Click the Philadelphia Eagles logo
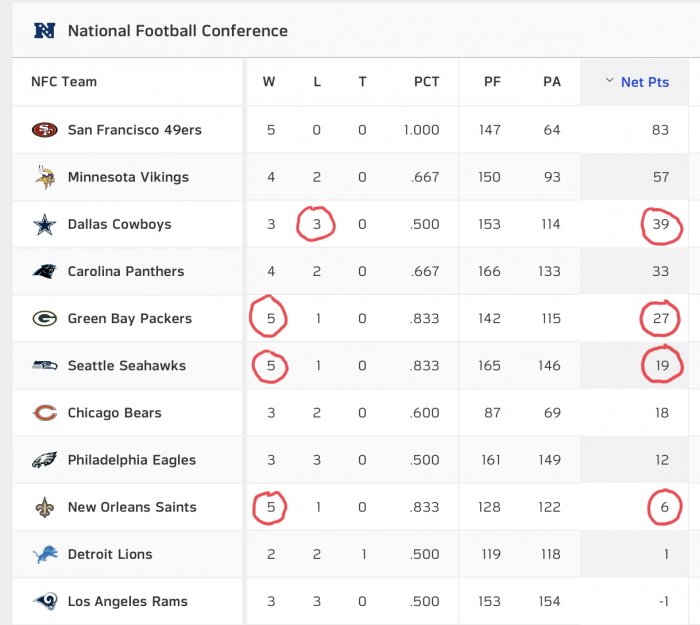 click(45, 460)
